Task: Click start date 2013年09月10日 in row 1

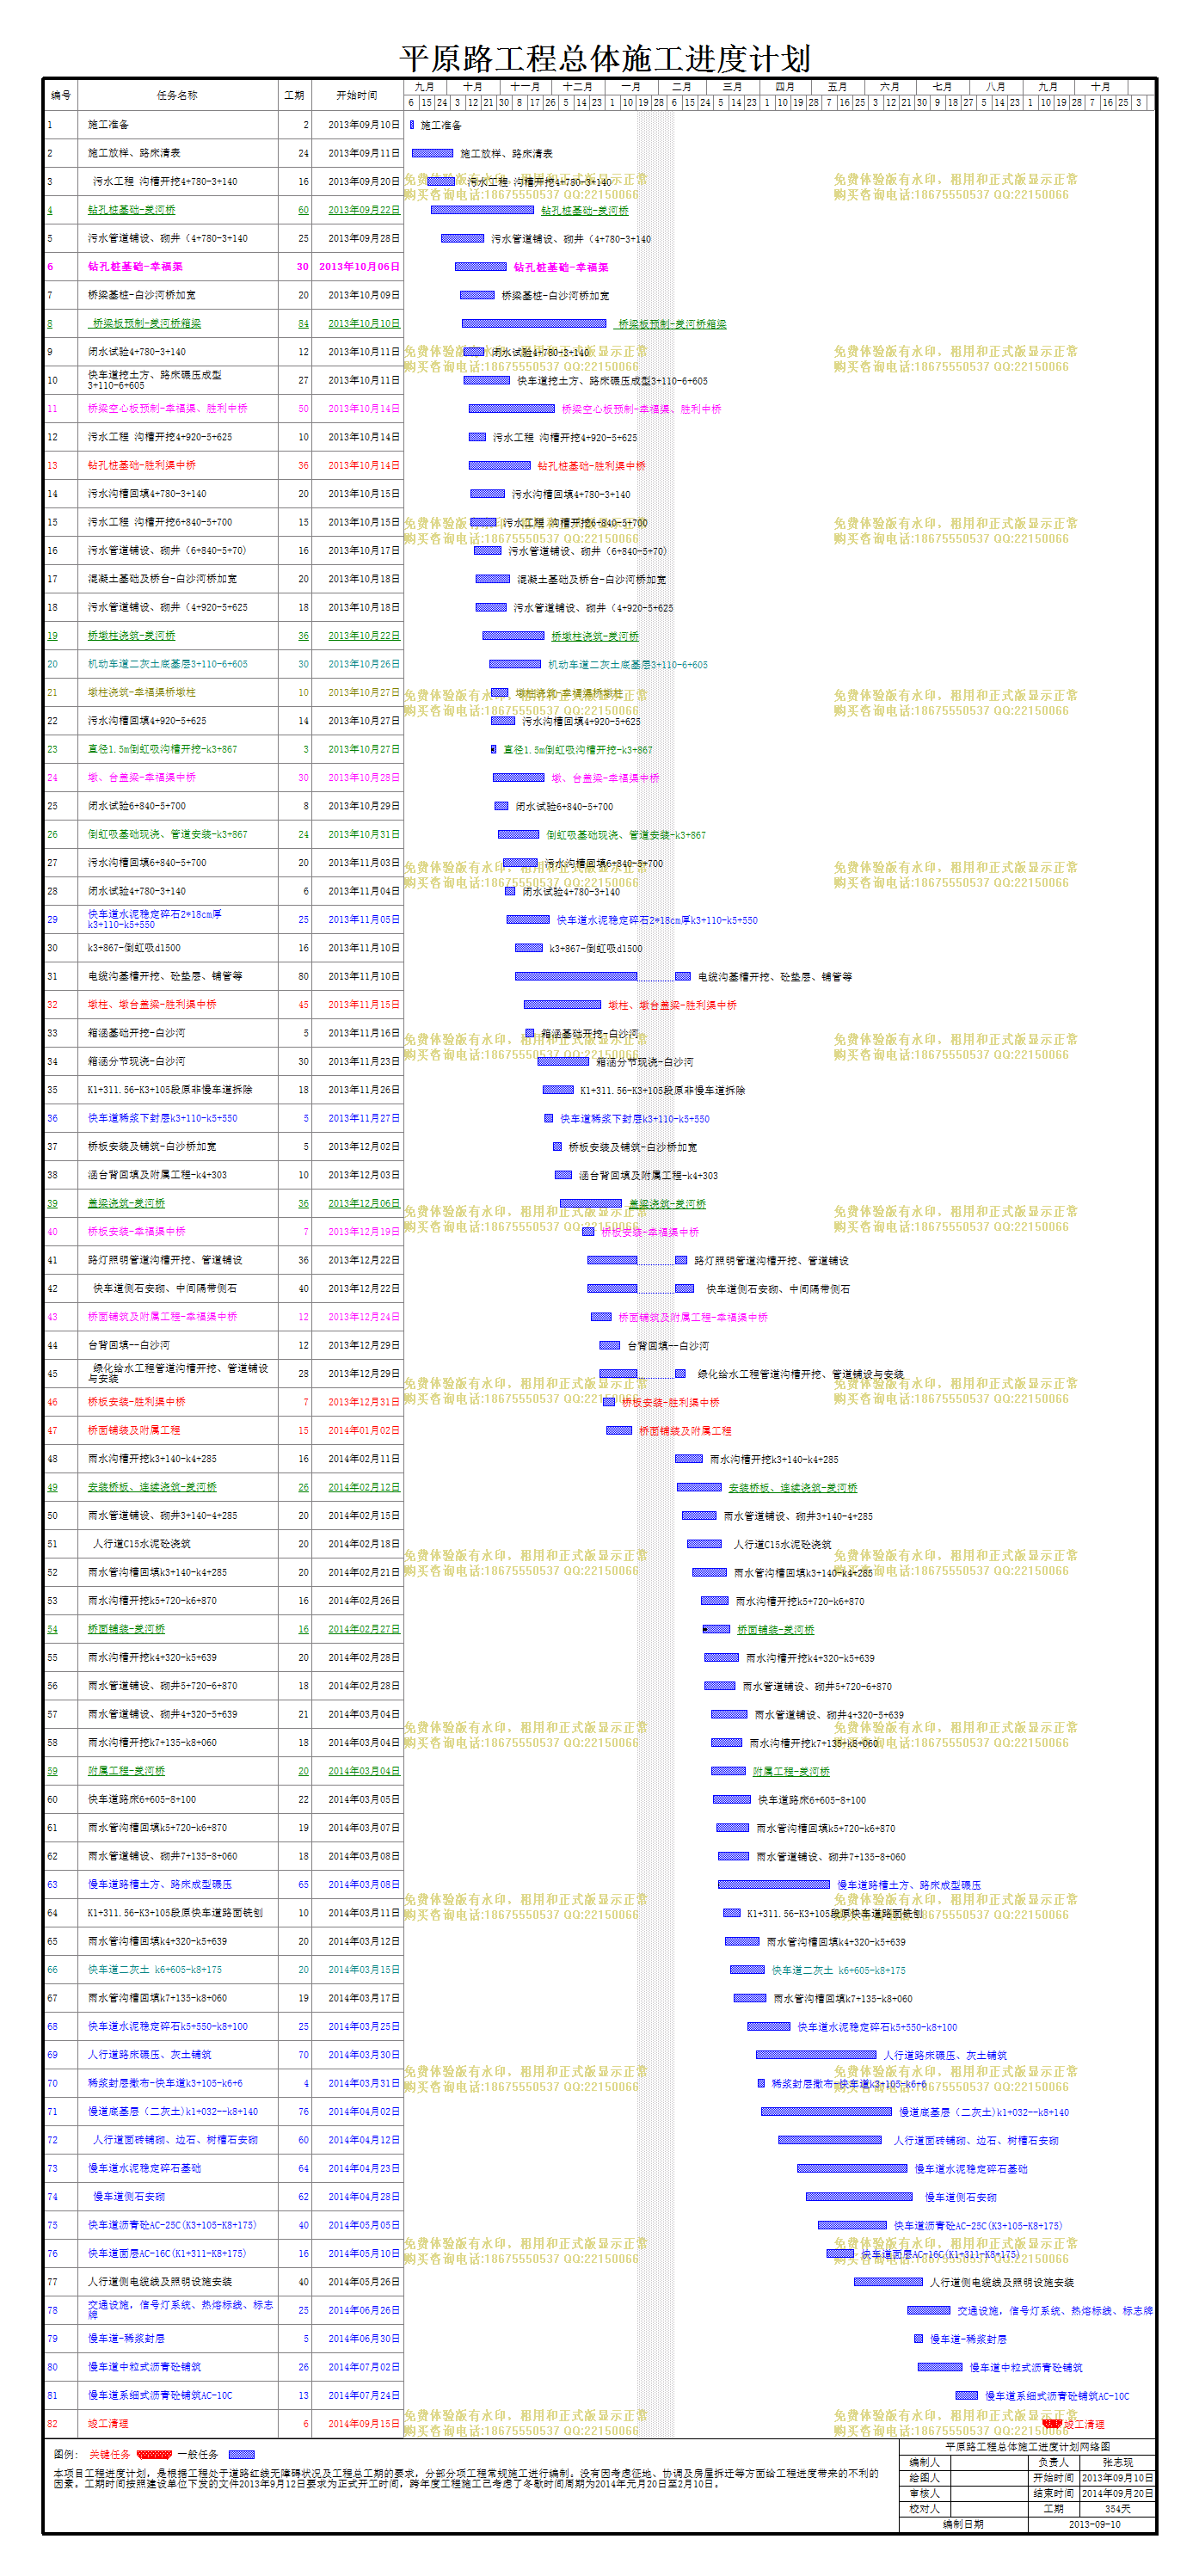Action: pos(364,125)
